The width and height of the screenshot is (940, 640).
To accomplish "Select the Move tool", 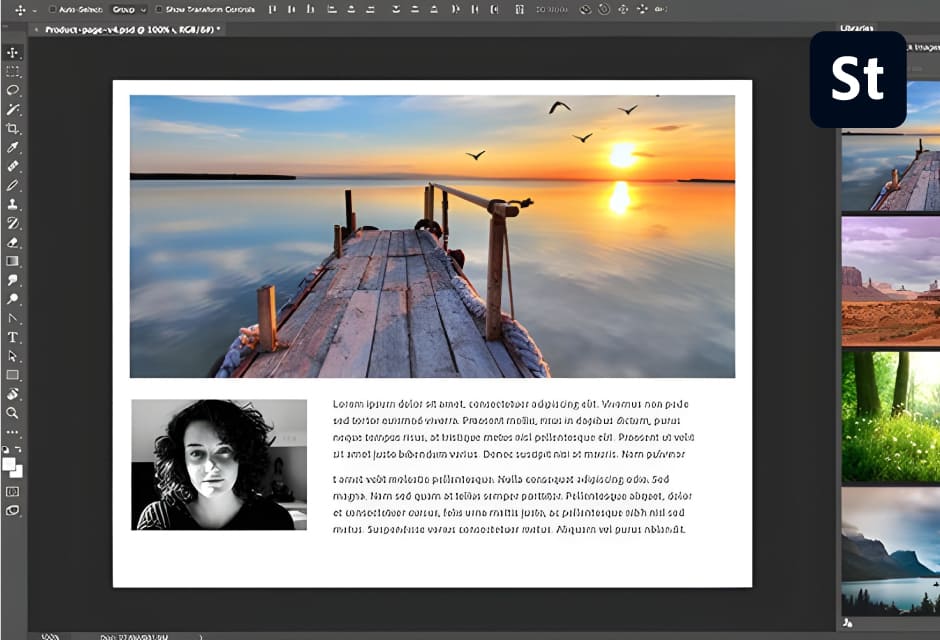I will (12, 50).
